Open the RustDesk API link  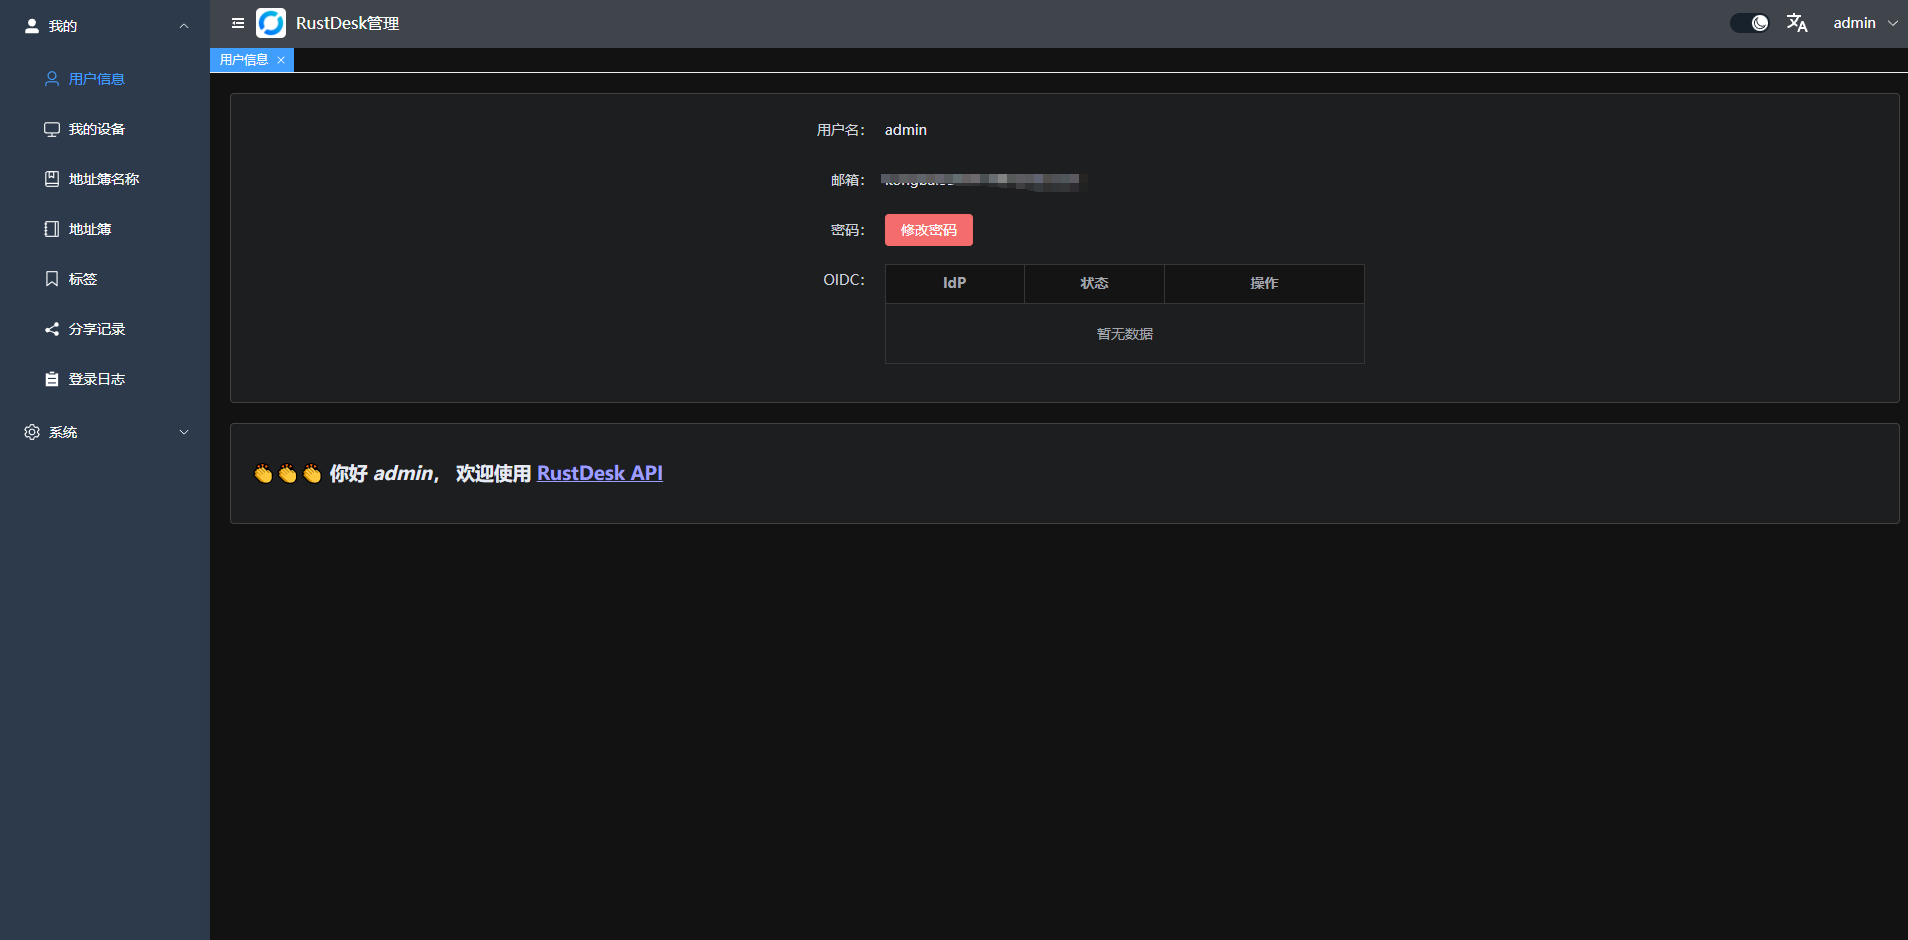point(599,473)
